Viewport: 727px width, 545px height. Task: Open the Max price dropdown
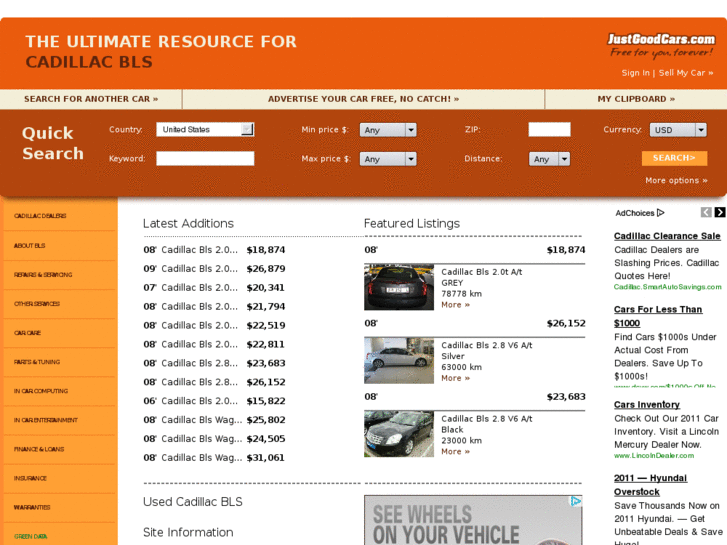click(x=388, y=159)
